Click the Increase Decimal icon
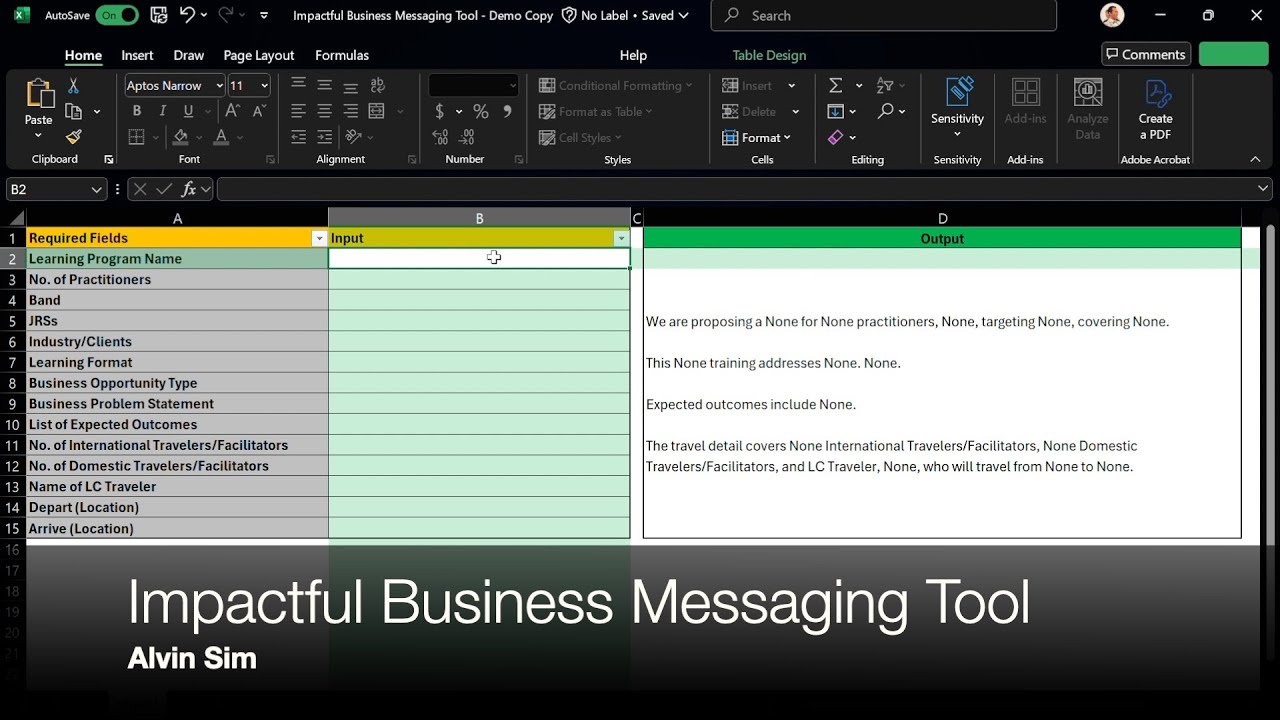The height and width of the screenshot is (720, 1280). pyautogui.click(x=440, y=137)
